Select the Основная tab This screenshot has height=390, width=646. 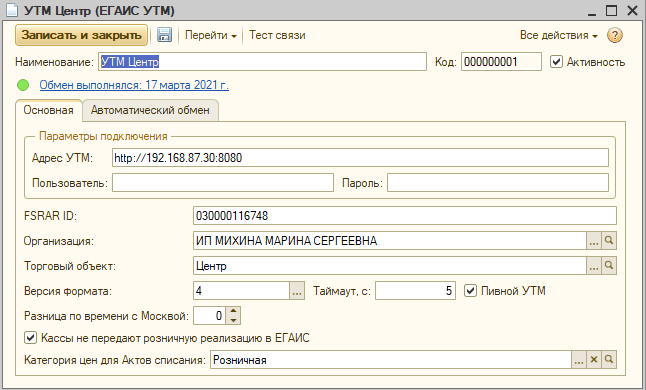click(x=49, y=110)
